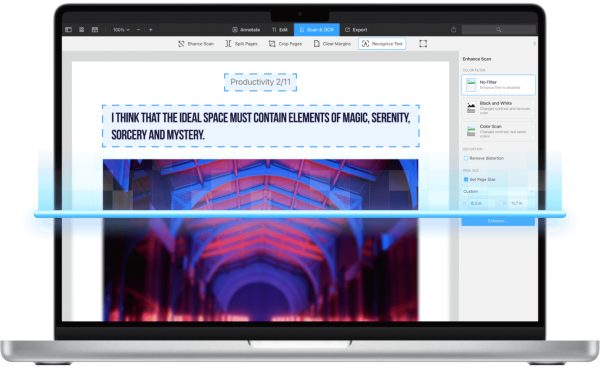
Task: Click the search field in the toolbar
Action: [x=499, y=29]
